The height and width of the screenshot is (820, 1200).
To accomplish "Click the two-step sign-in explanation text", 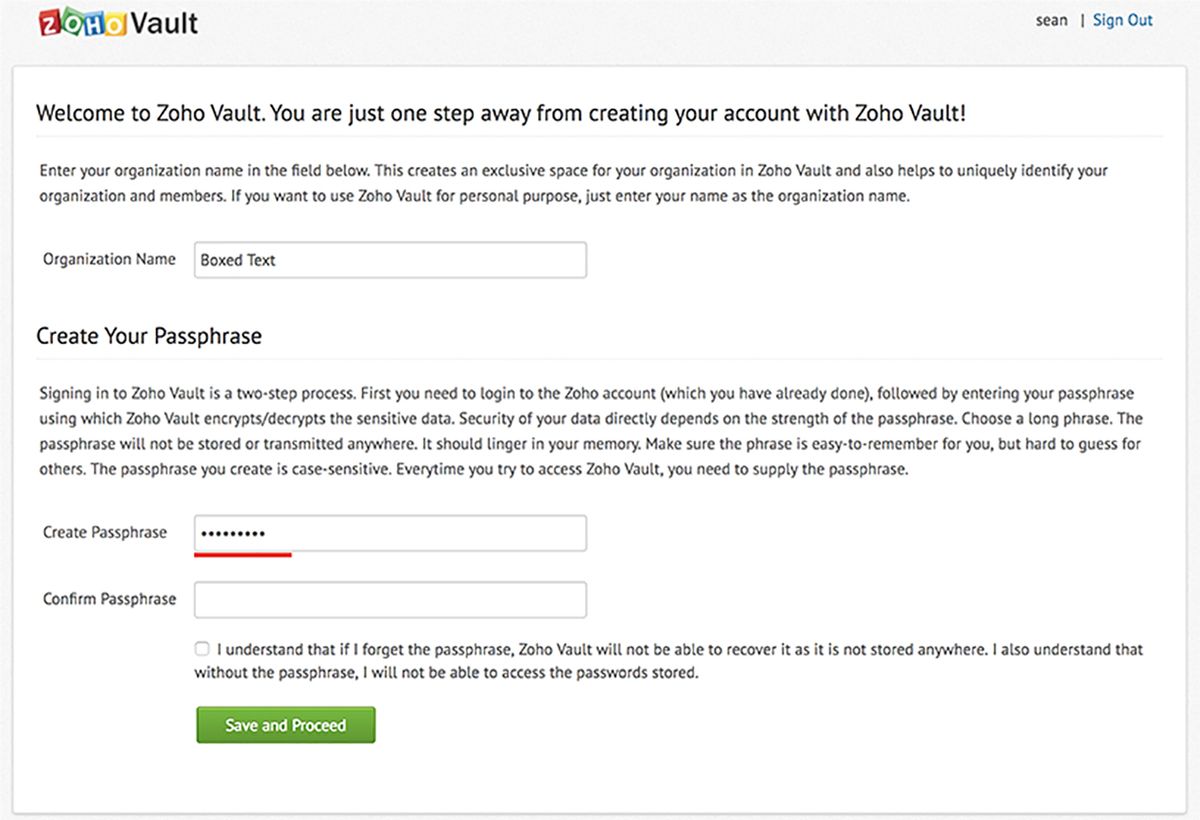I will coord(590,430).
